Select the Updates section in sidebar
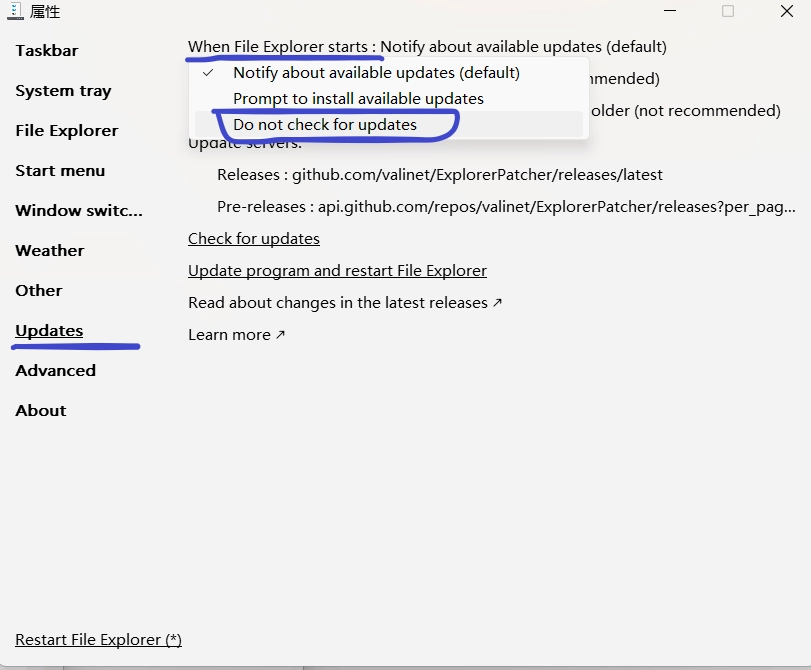The height and width of the screenshot is (670, 811). [49, 331]
